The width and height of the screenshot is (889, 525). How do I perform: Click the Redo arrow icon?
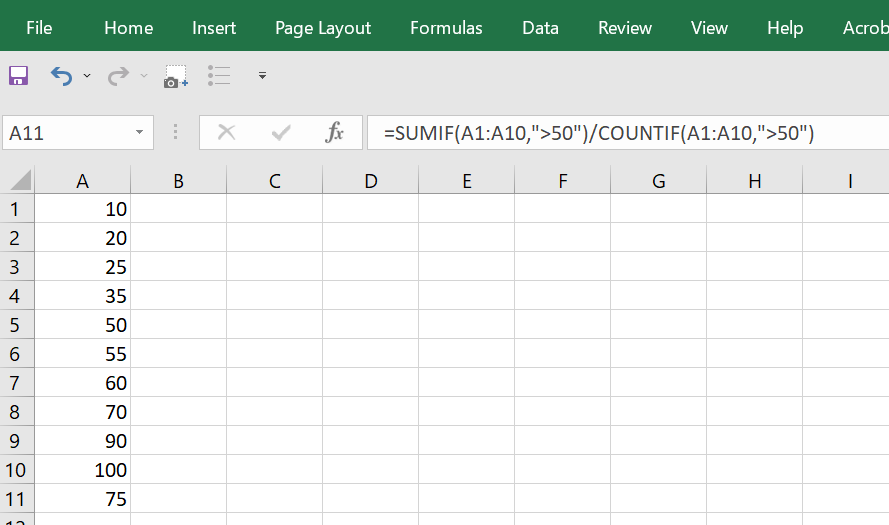pos(118,76)
